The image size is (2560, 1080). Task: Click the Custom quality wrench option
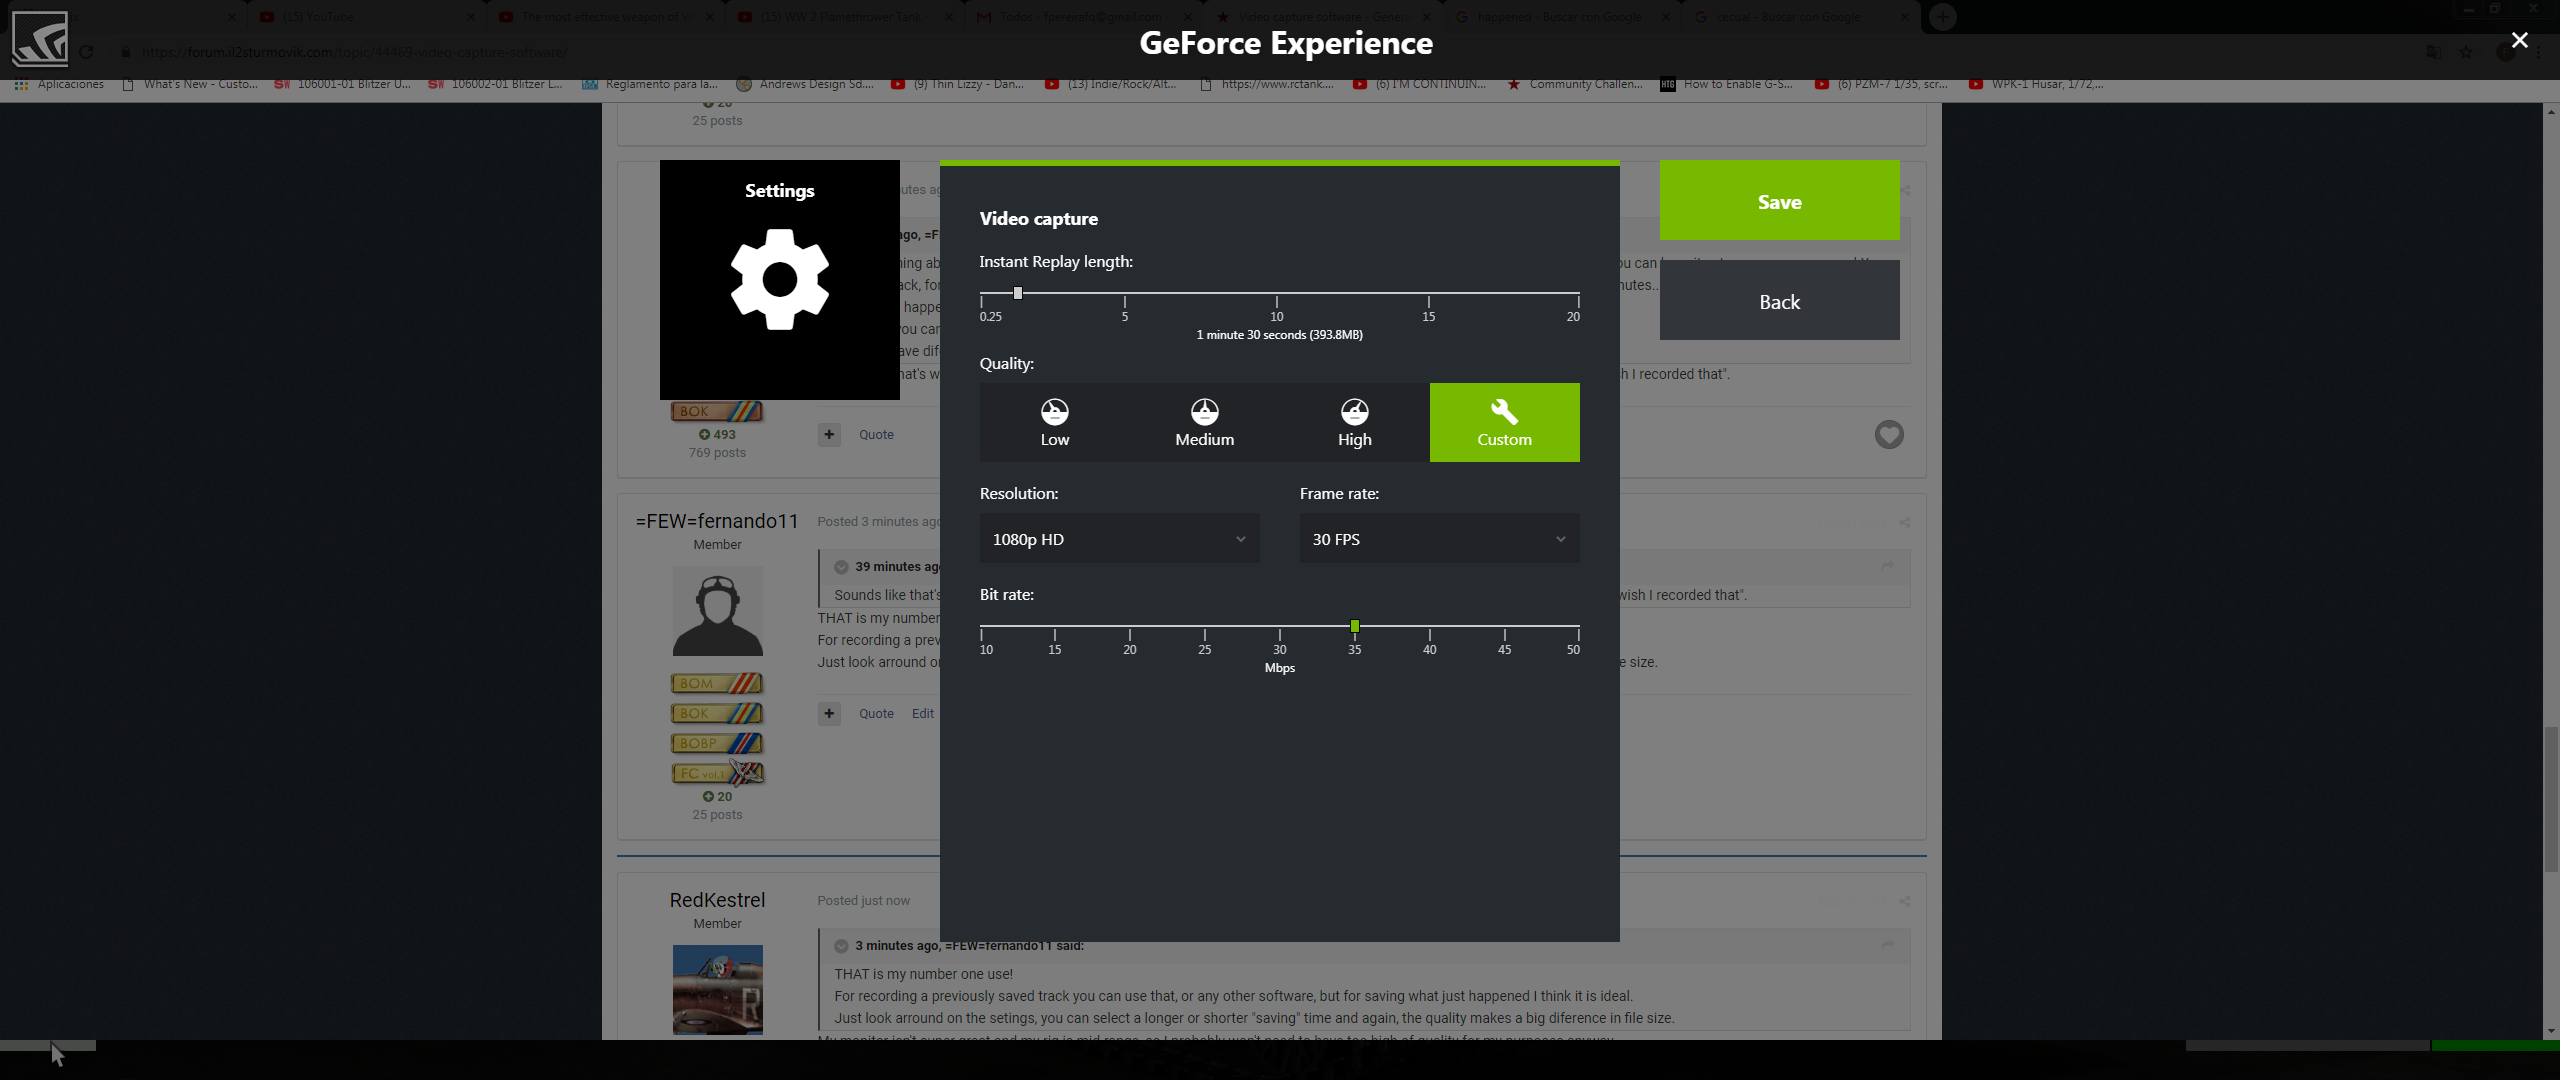(1504, 422)
